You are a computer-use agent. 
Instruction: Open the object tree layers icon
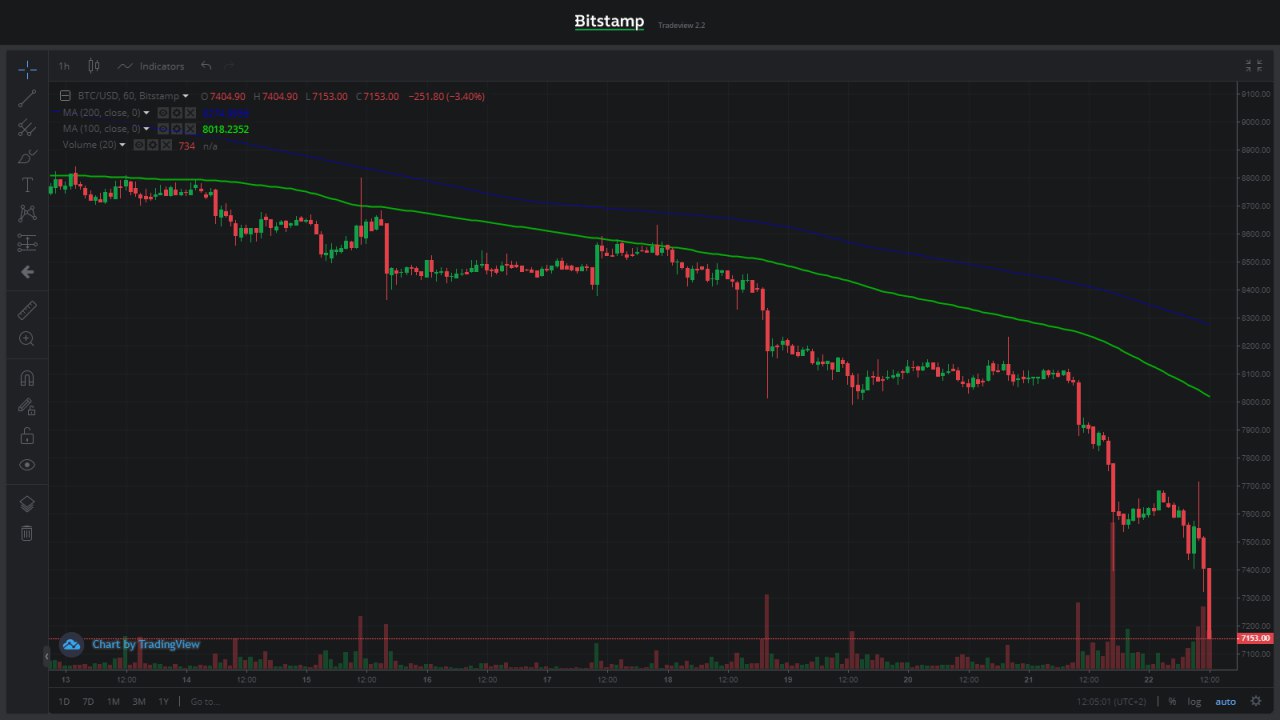tap(27, 504)
